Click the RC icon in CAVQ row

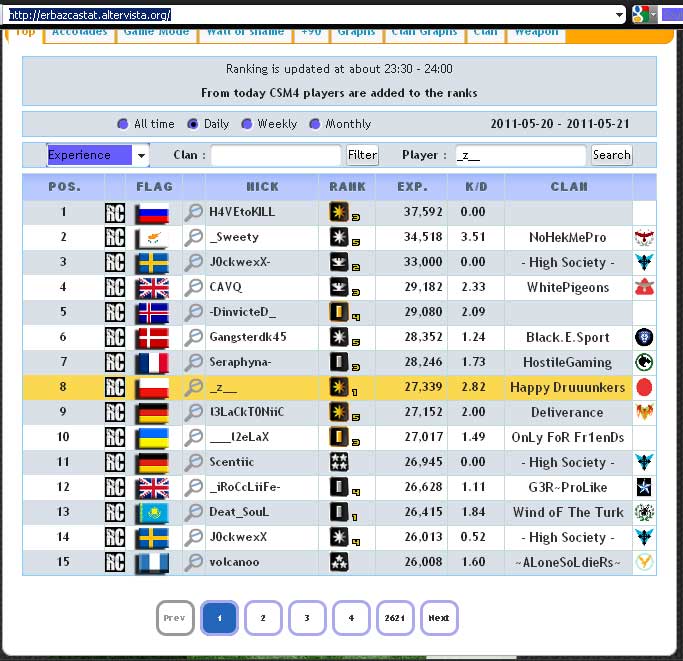[x=115, y=287]
